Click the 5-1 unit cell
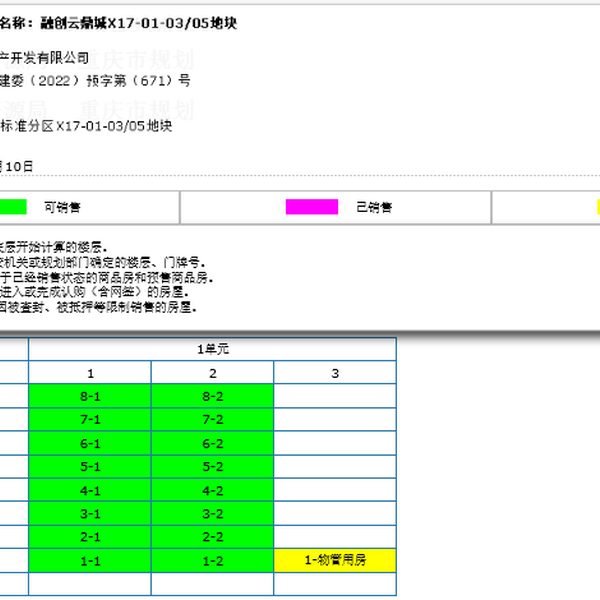 (x=90, y=466)
